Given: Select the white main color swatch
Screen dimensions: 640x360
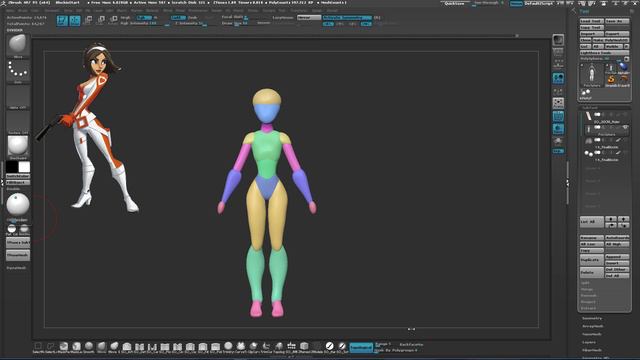Looking at the screenshot, I should click(x=24, y=167).
